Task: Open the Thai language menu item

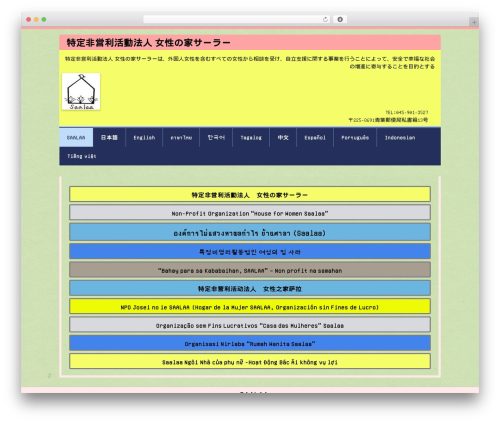Action: tap(181, 137)
